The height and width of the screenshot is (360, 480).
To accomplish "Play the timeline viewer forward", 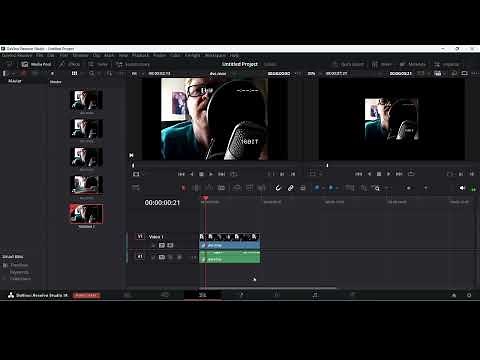I will (x=389, y=174).
